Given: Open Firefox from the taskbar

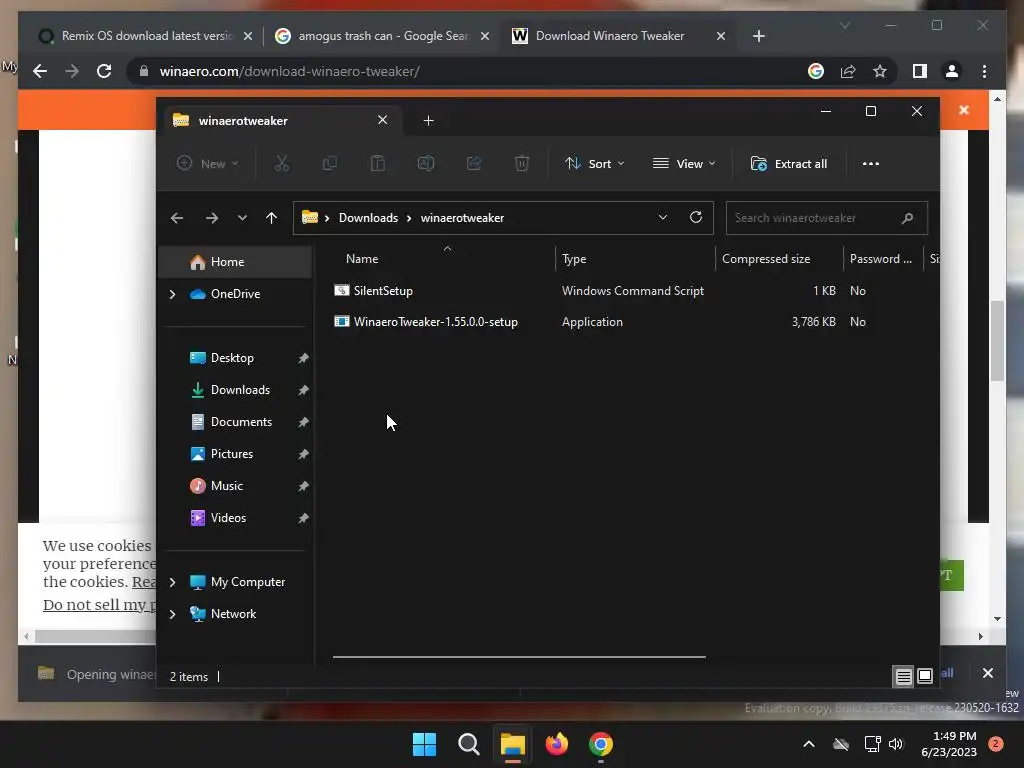Looking at the screenshot, I should 556,744.
